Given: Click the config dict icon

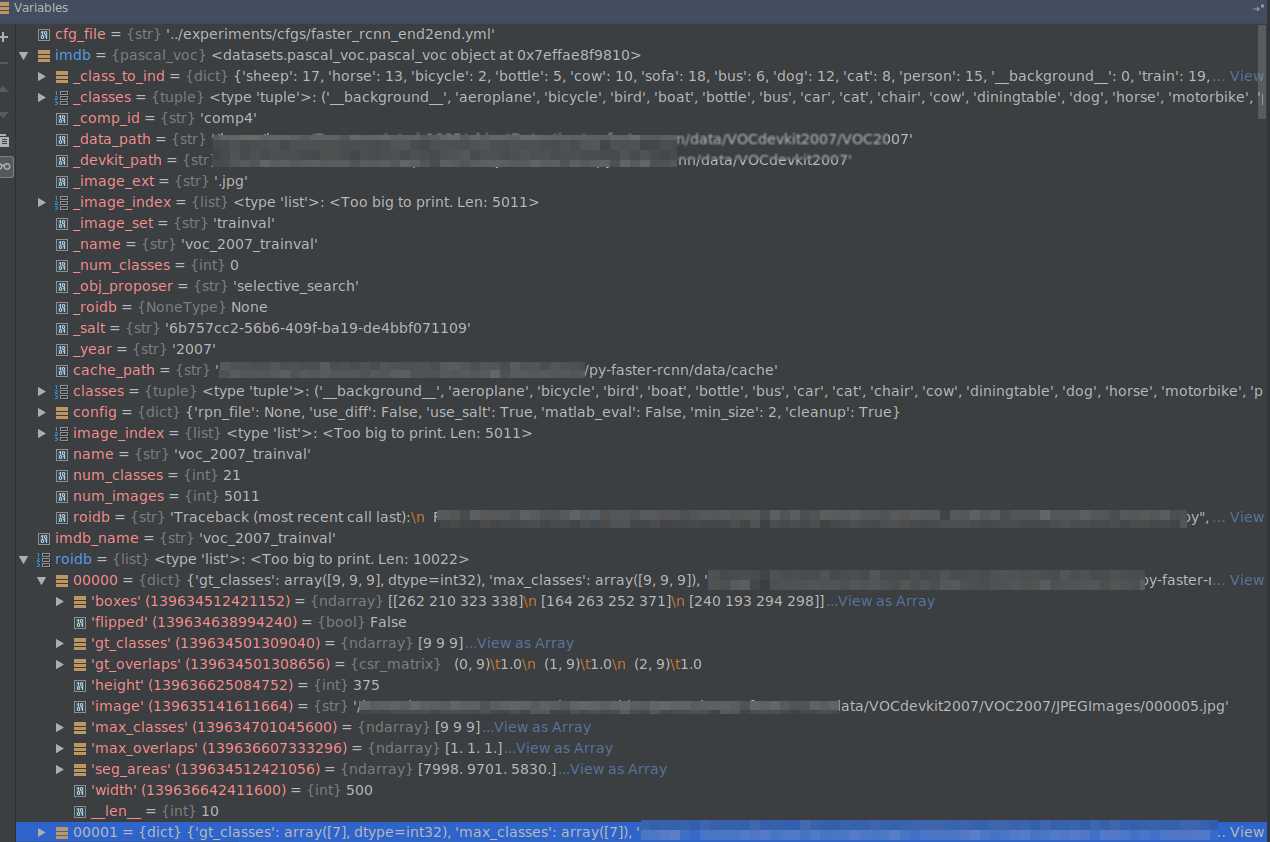Looking at the screenshot, I should tap(62, 412).
